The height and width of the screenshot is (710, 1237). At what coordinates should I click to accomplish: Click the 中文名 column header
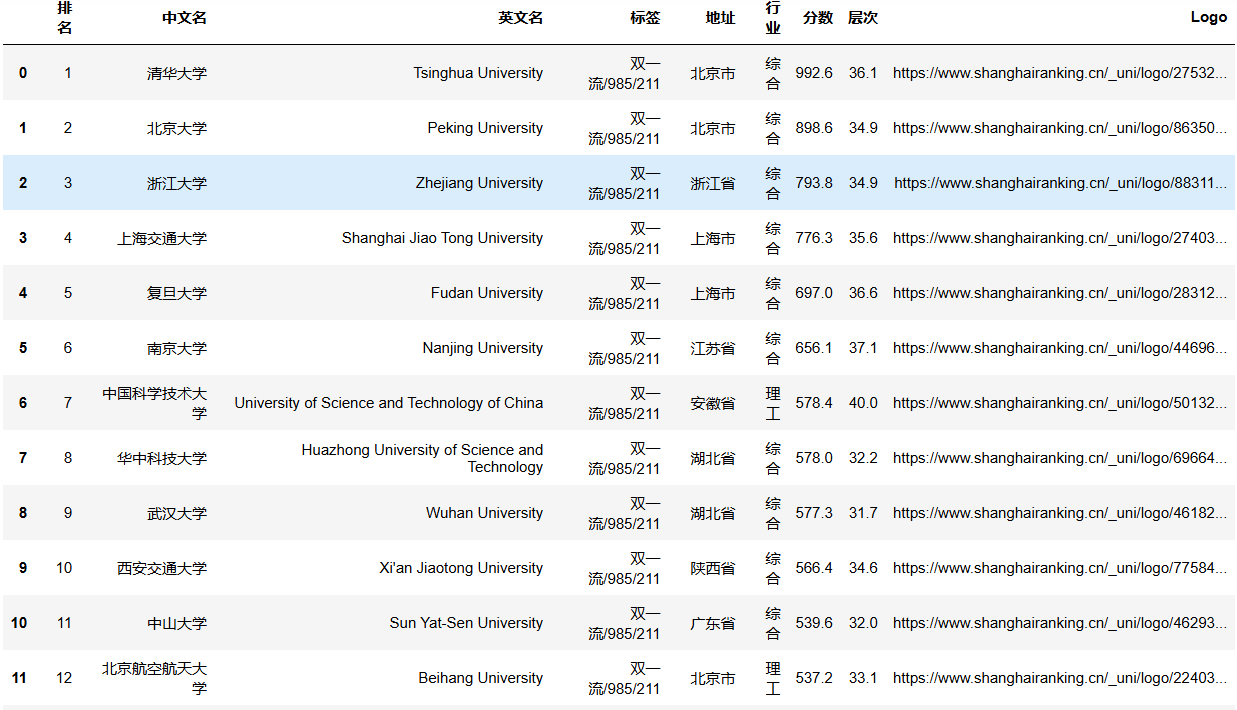pos(184,18)
